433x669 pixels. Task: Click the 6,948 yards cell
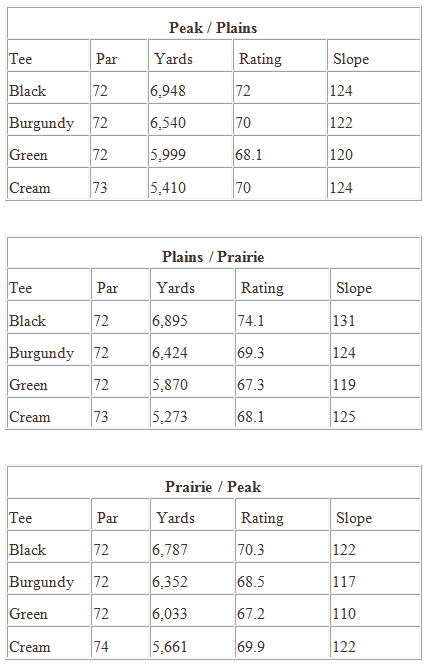click(x=168, y=91)
